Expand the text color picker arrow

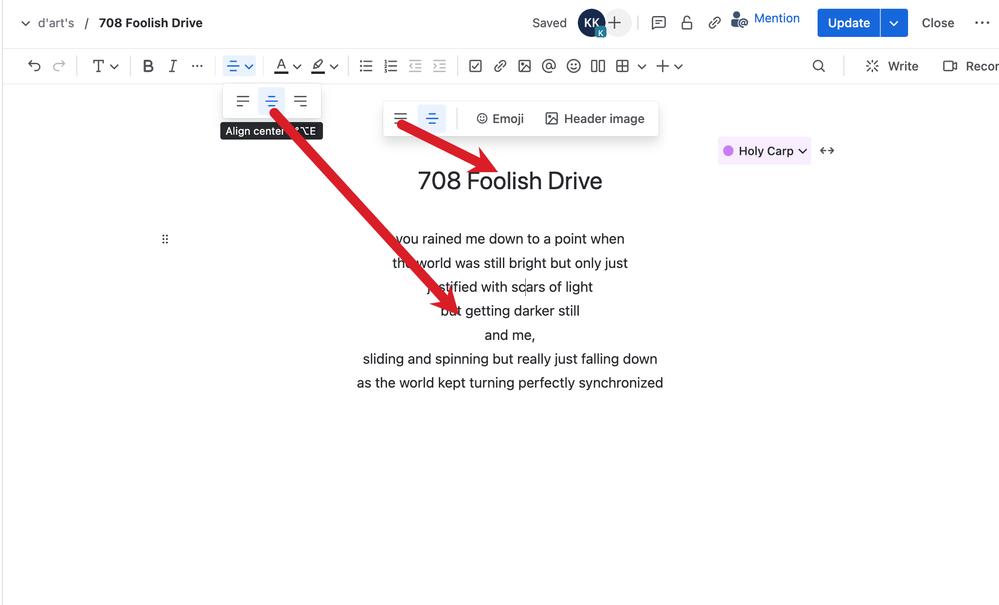coord(297,67)
